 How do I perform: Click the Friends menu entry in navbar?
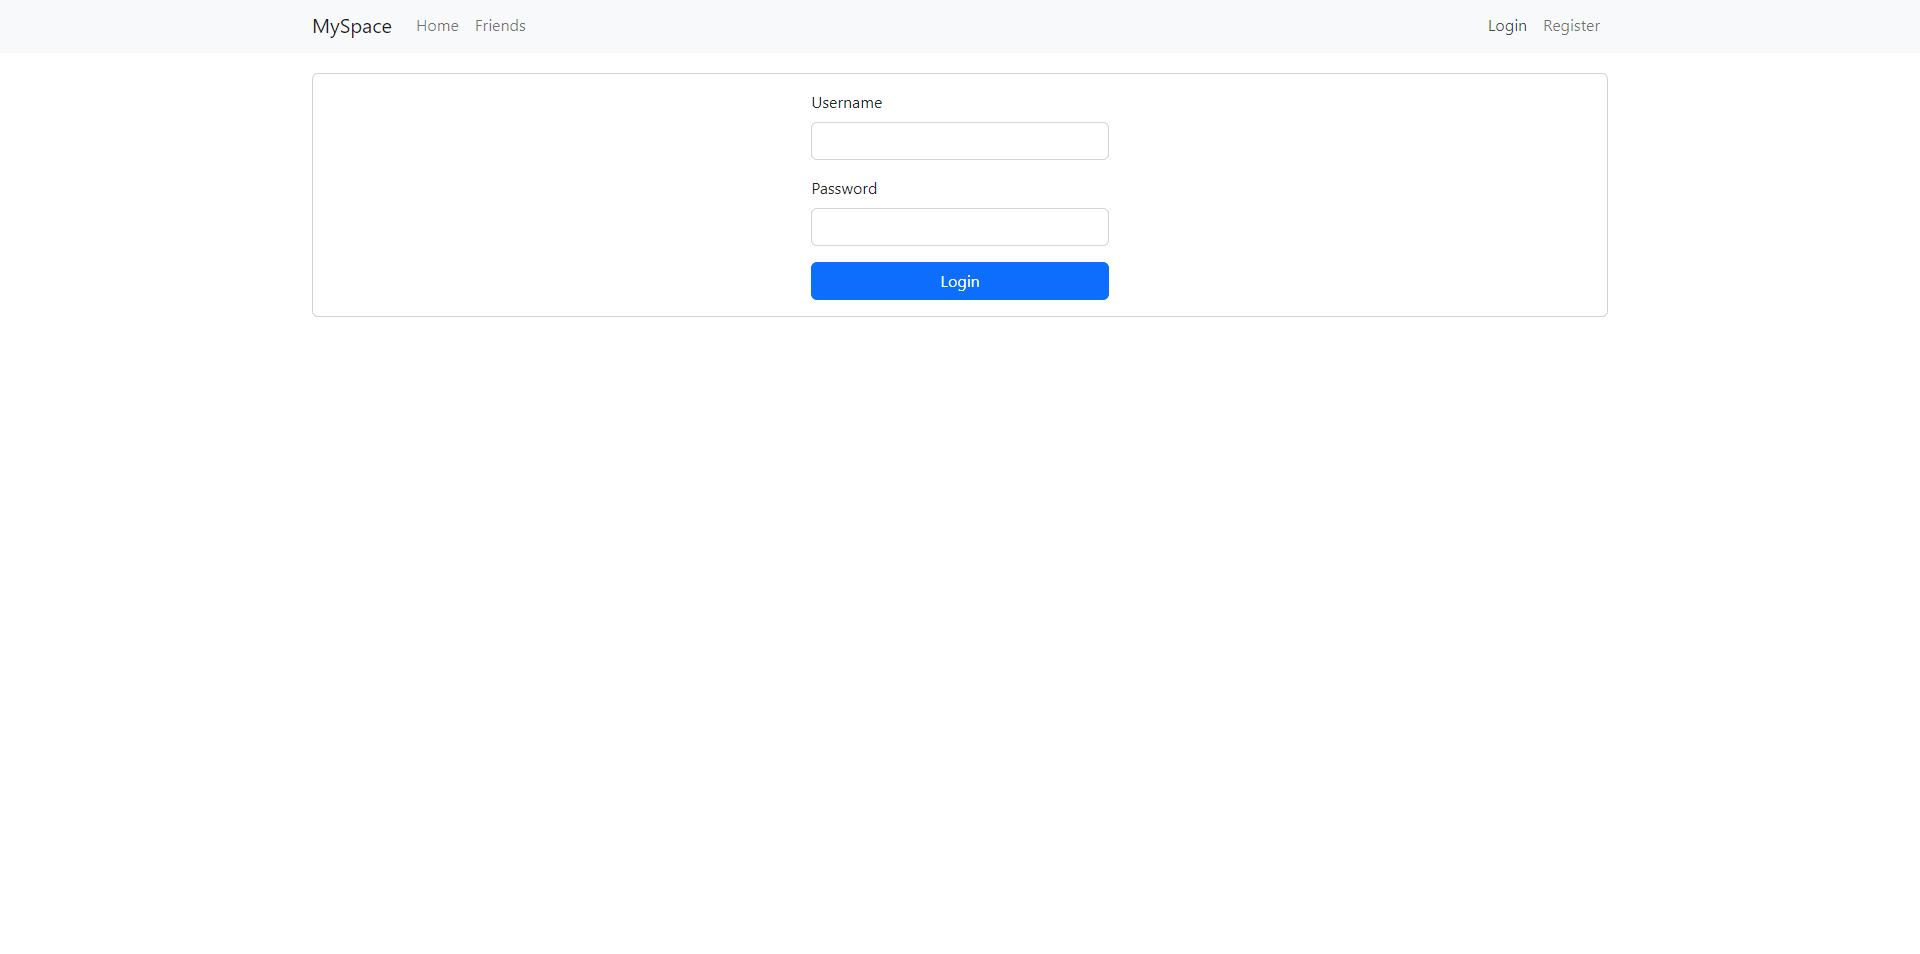(500, 26)
